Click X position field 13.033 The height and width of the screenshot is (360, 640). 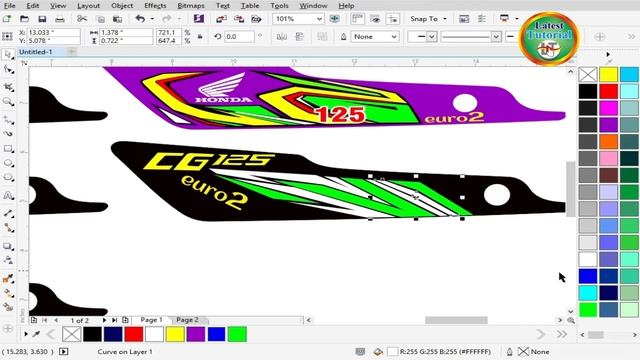point(53,32)
